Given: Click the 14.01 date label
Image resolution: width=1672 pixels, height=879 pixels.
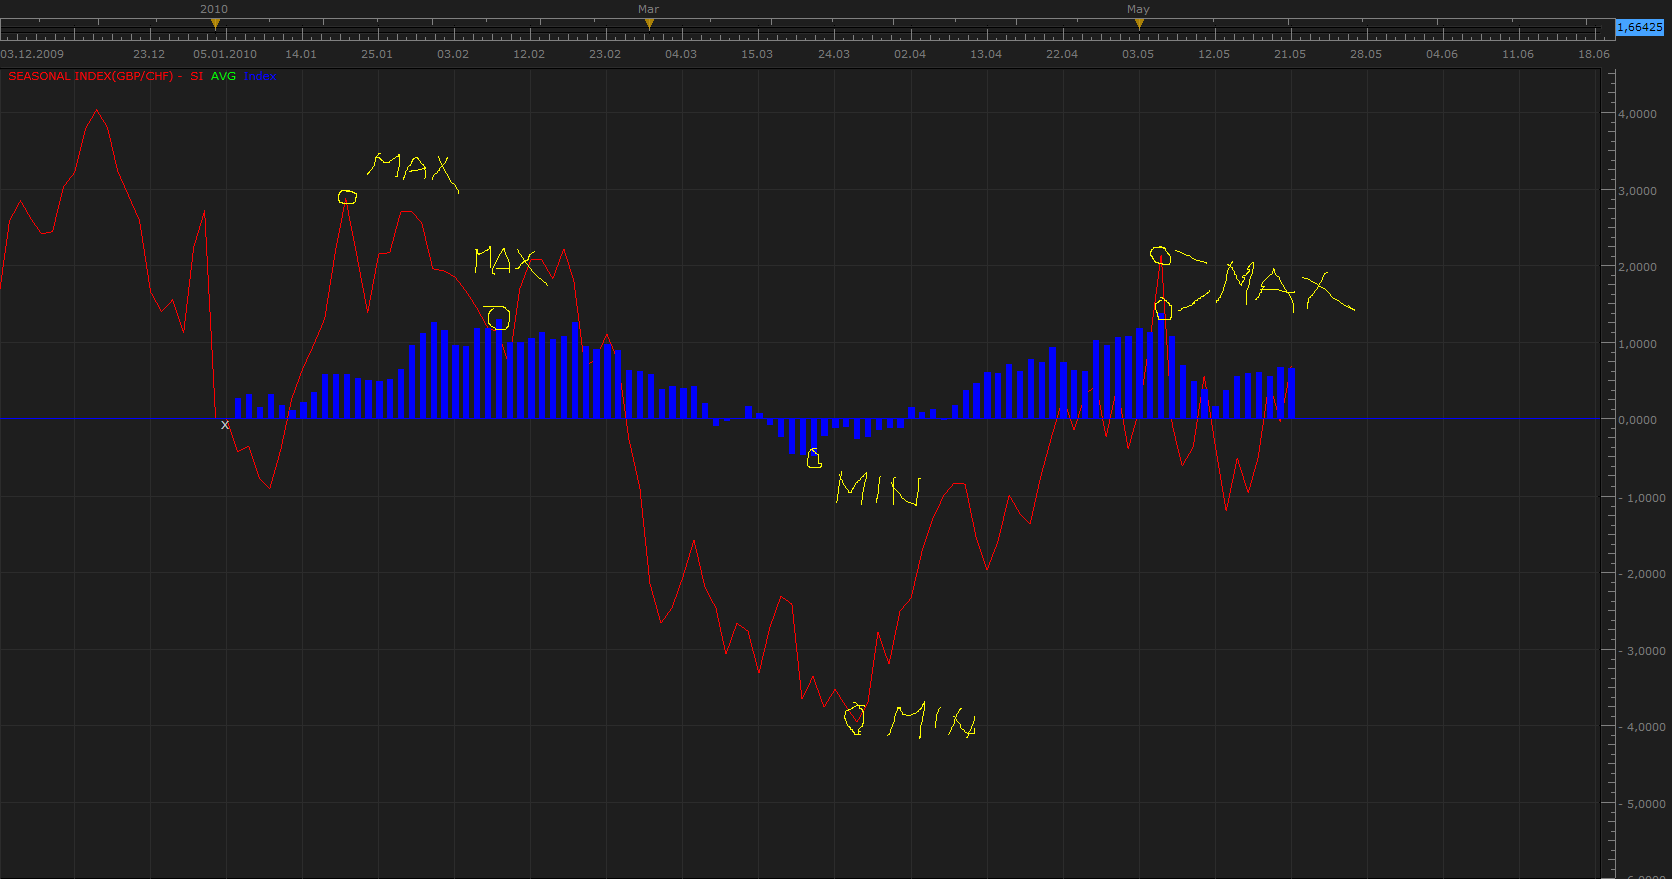Looking at the screenshot, I should point(301,54).
